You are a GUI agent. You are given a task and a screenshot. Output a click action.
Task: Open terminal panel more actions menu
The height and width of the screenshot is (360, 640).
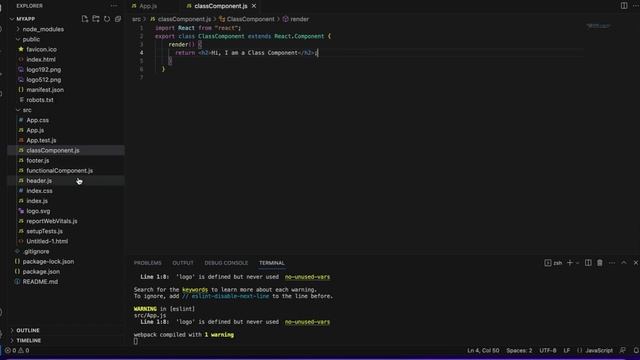(611, 263)
